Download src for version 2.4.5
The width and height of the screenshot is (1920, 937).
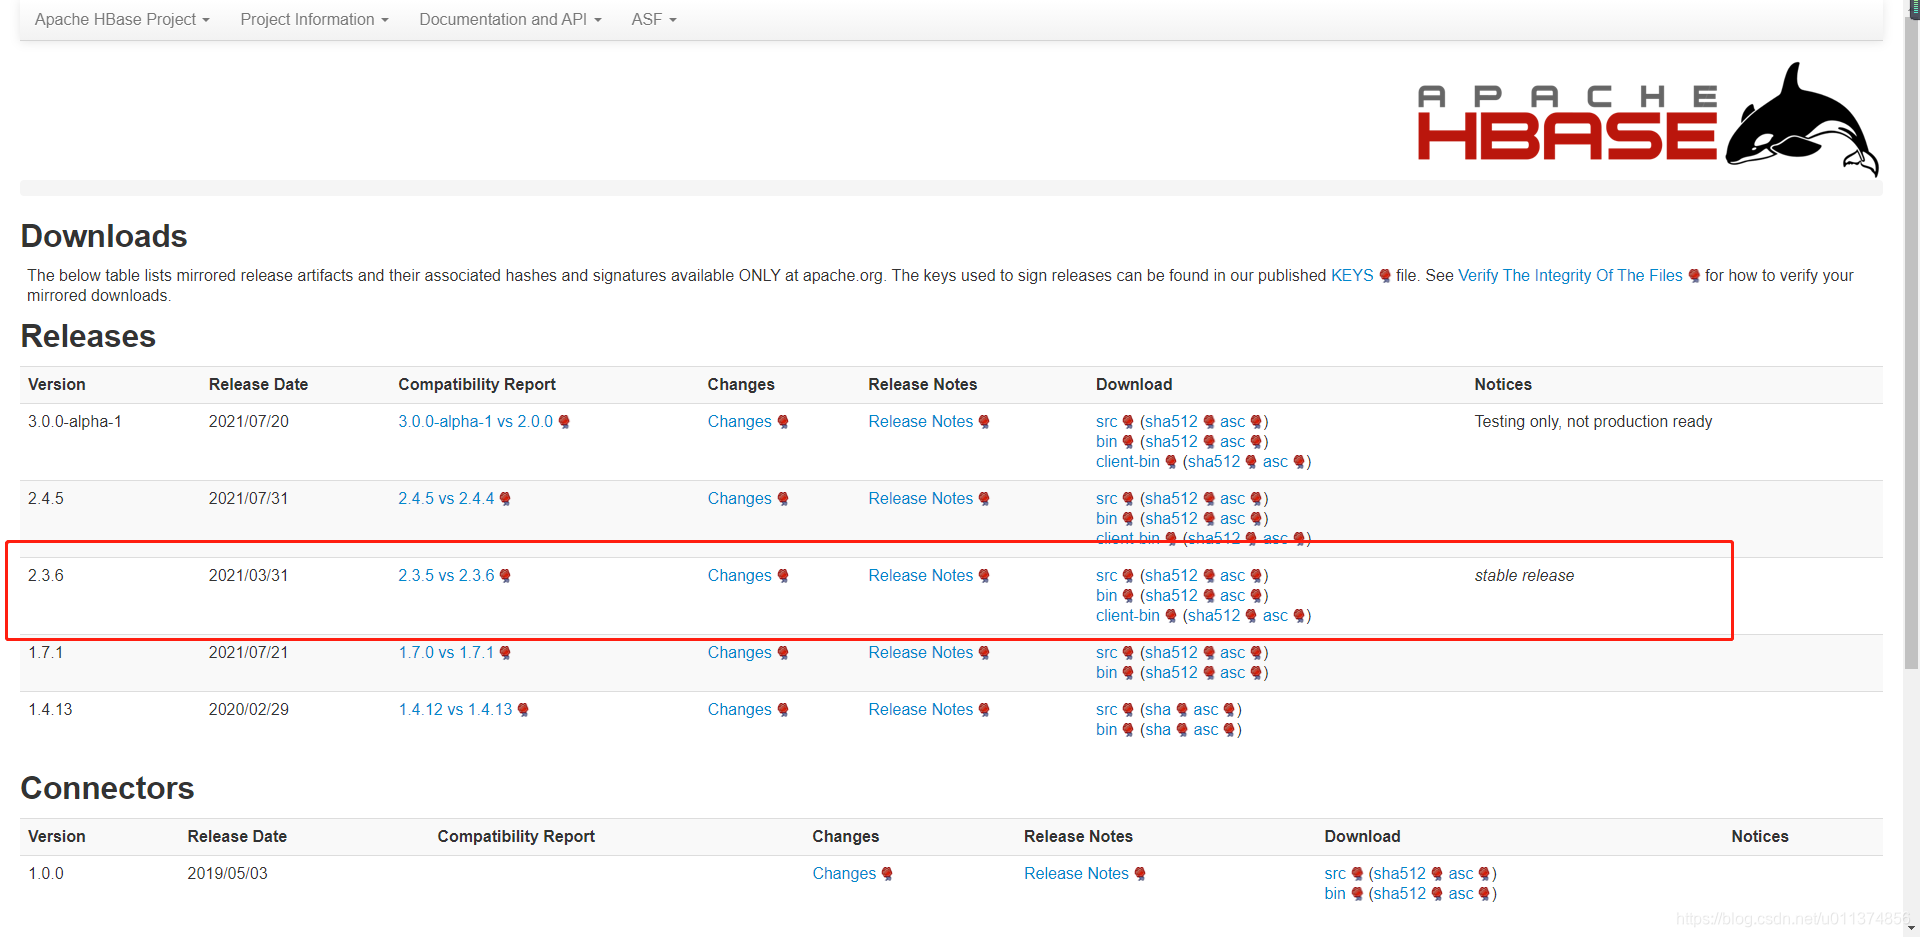1106,498
